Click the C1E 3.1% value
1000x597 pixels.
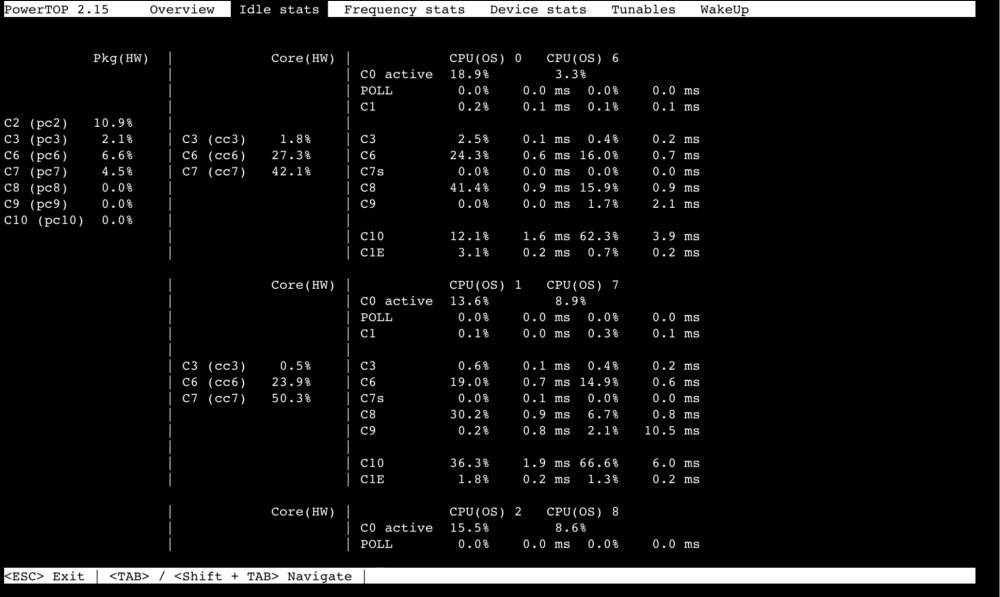click(x=473, y=253)
